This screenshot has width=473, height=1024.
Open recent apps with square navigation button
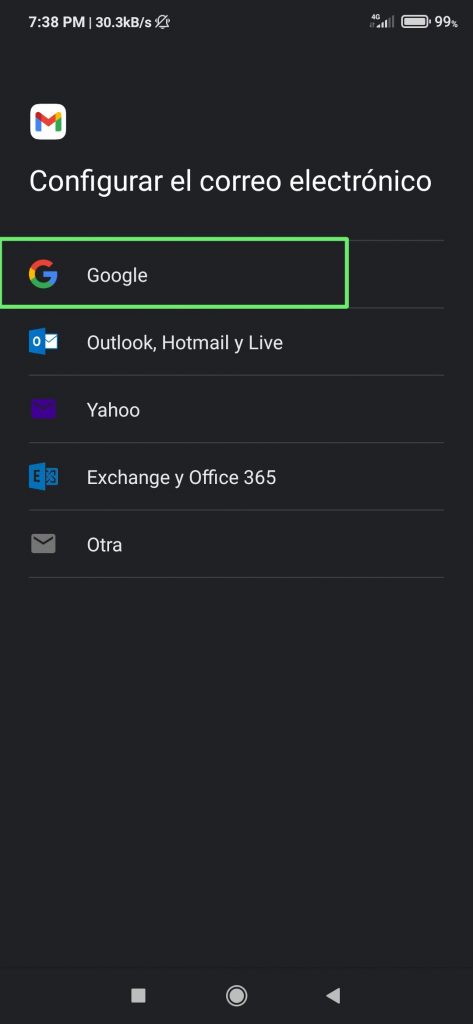click(x=138, y=995)
